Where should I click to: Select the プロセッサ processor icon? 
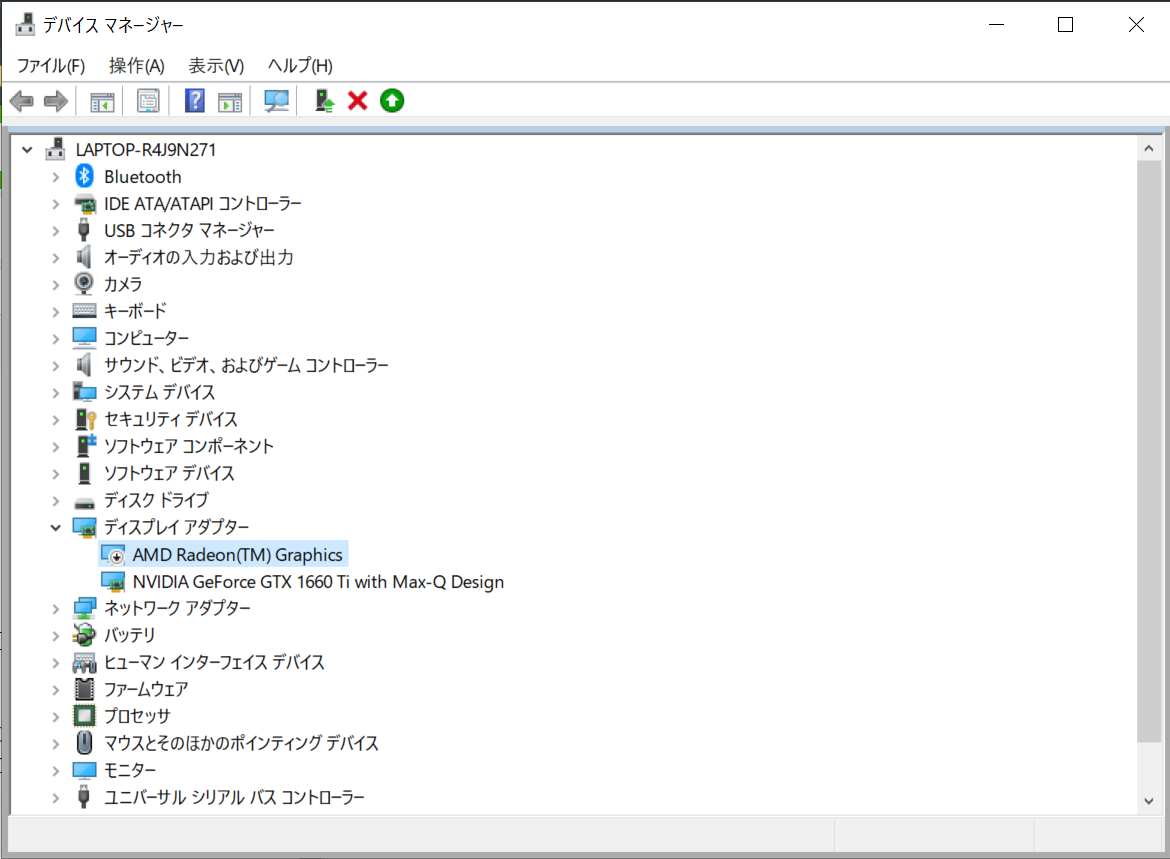pyautogui.click(x=84, y=716)
